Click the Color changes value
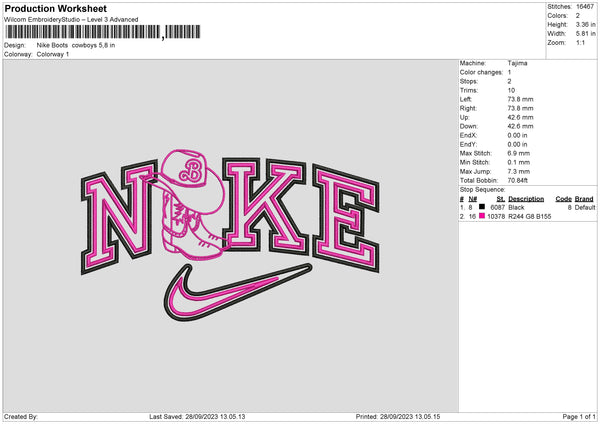Screen dimensions: 600x424 tap(509, 72)
